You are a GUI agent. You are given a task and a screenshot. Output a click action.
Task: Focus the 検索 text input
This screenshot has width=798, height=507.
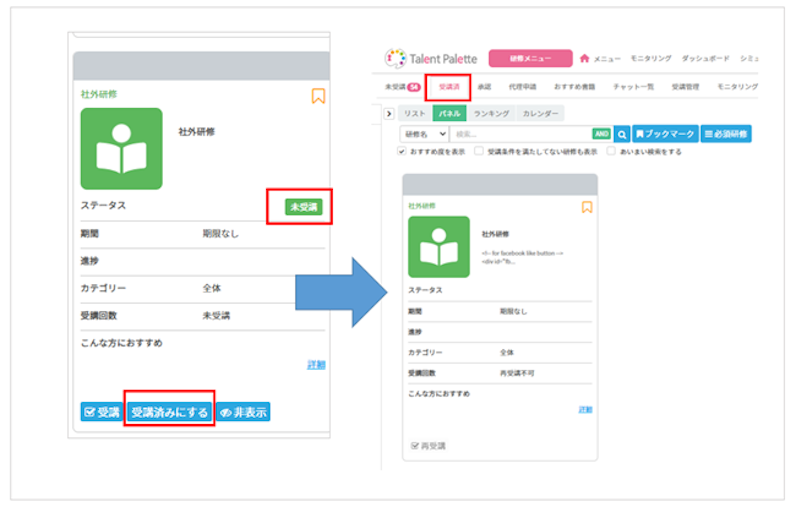(520, 134)
